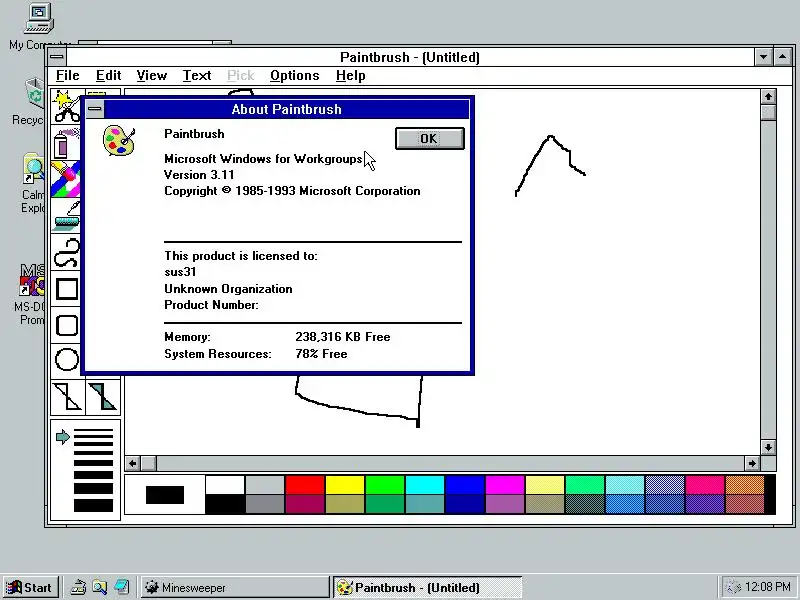
Task: Click the canvas vertical scrollbar down arrow
Action: pyautogui.click(x=768, y=447)
